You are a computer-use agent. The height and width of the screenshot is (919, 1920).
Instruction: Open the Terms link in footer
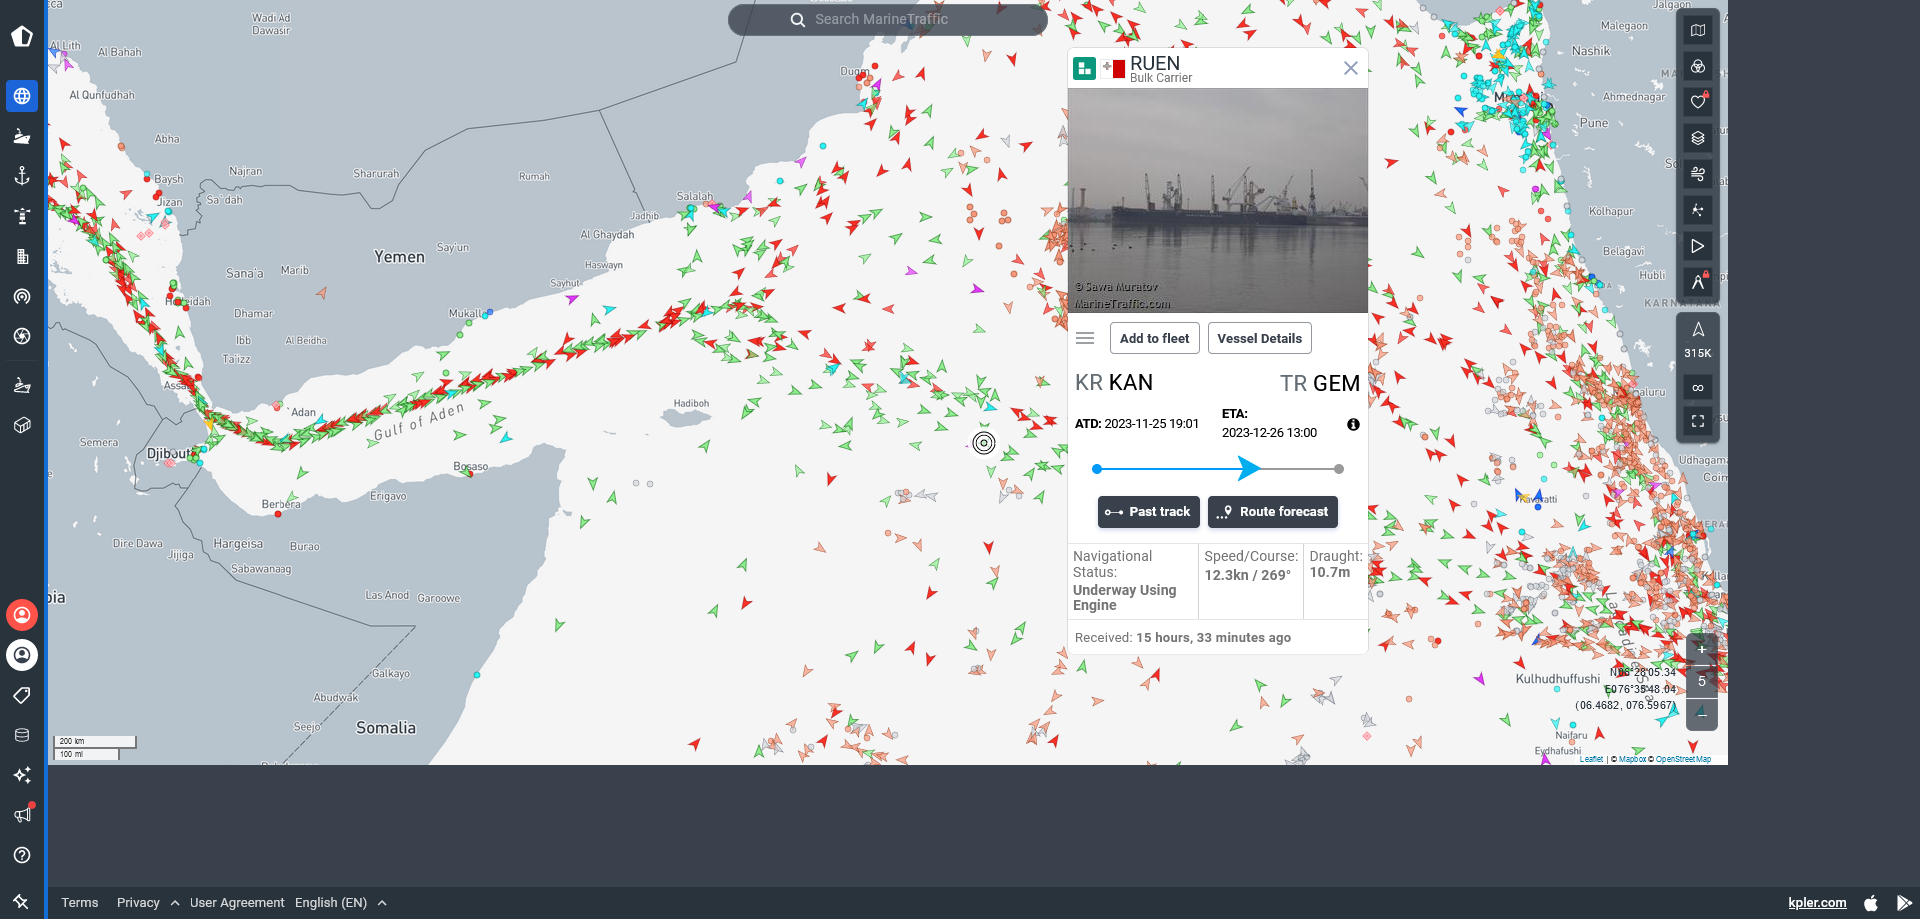pyautogui.click(x=80, y=902)
